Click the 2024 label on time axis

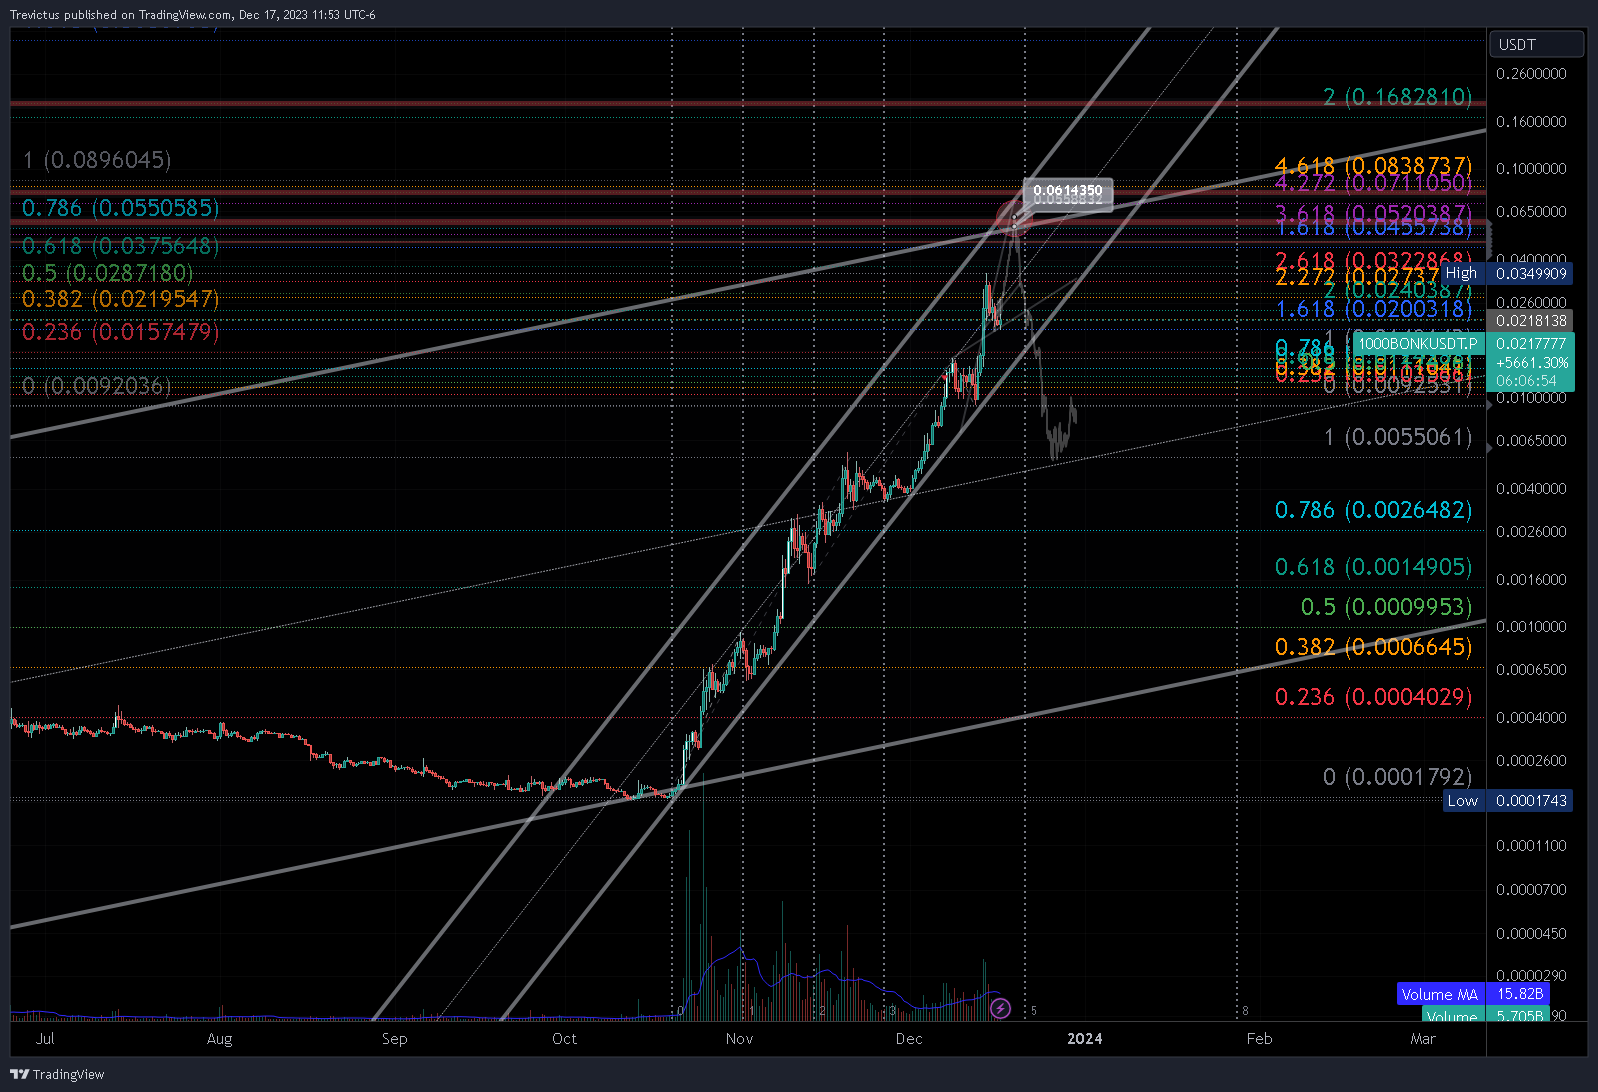click(1085, 1038)
